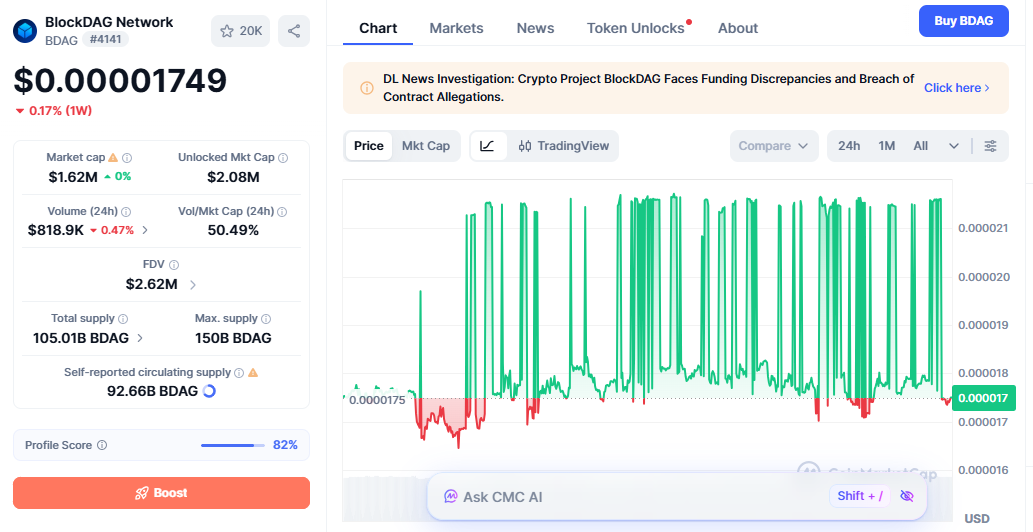Image resolution: width=1033 pixels, height=532 pixels.
Task: Follow the 'Click here' news link
Action: point(957,88)
